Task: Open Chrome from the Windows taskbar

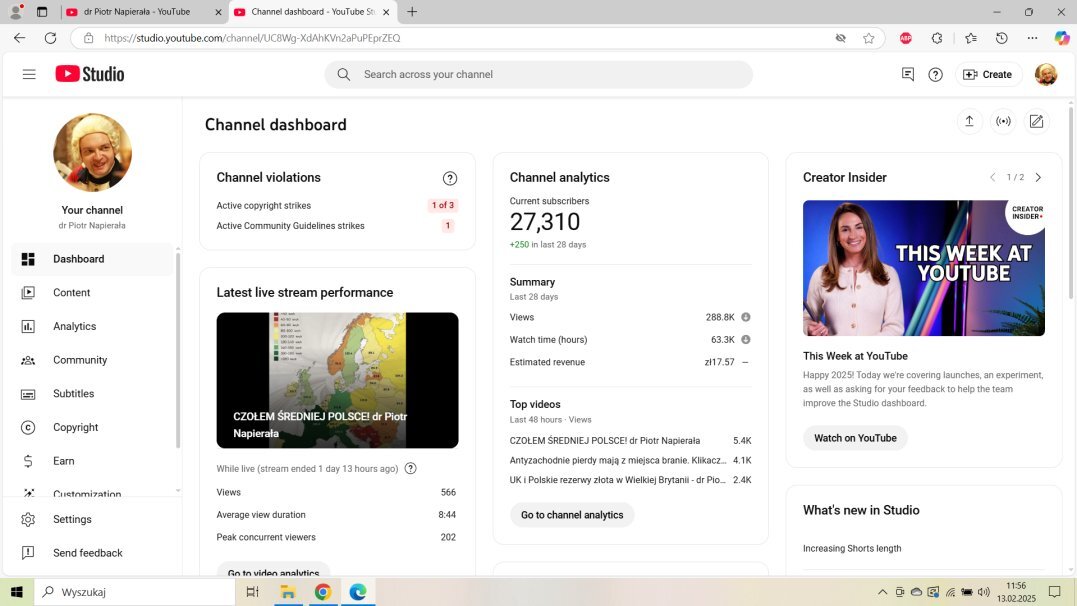Action: [322, 592]
